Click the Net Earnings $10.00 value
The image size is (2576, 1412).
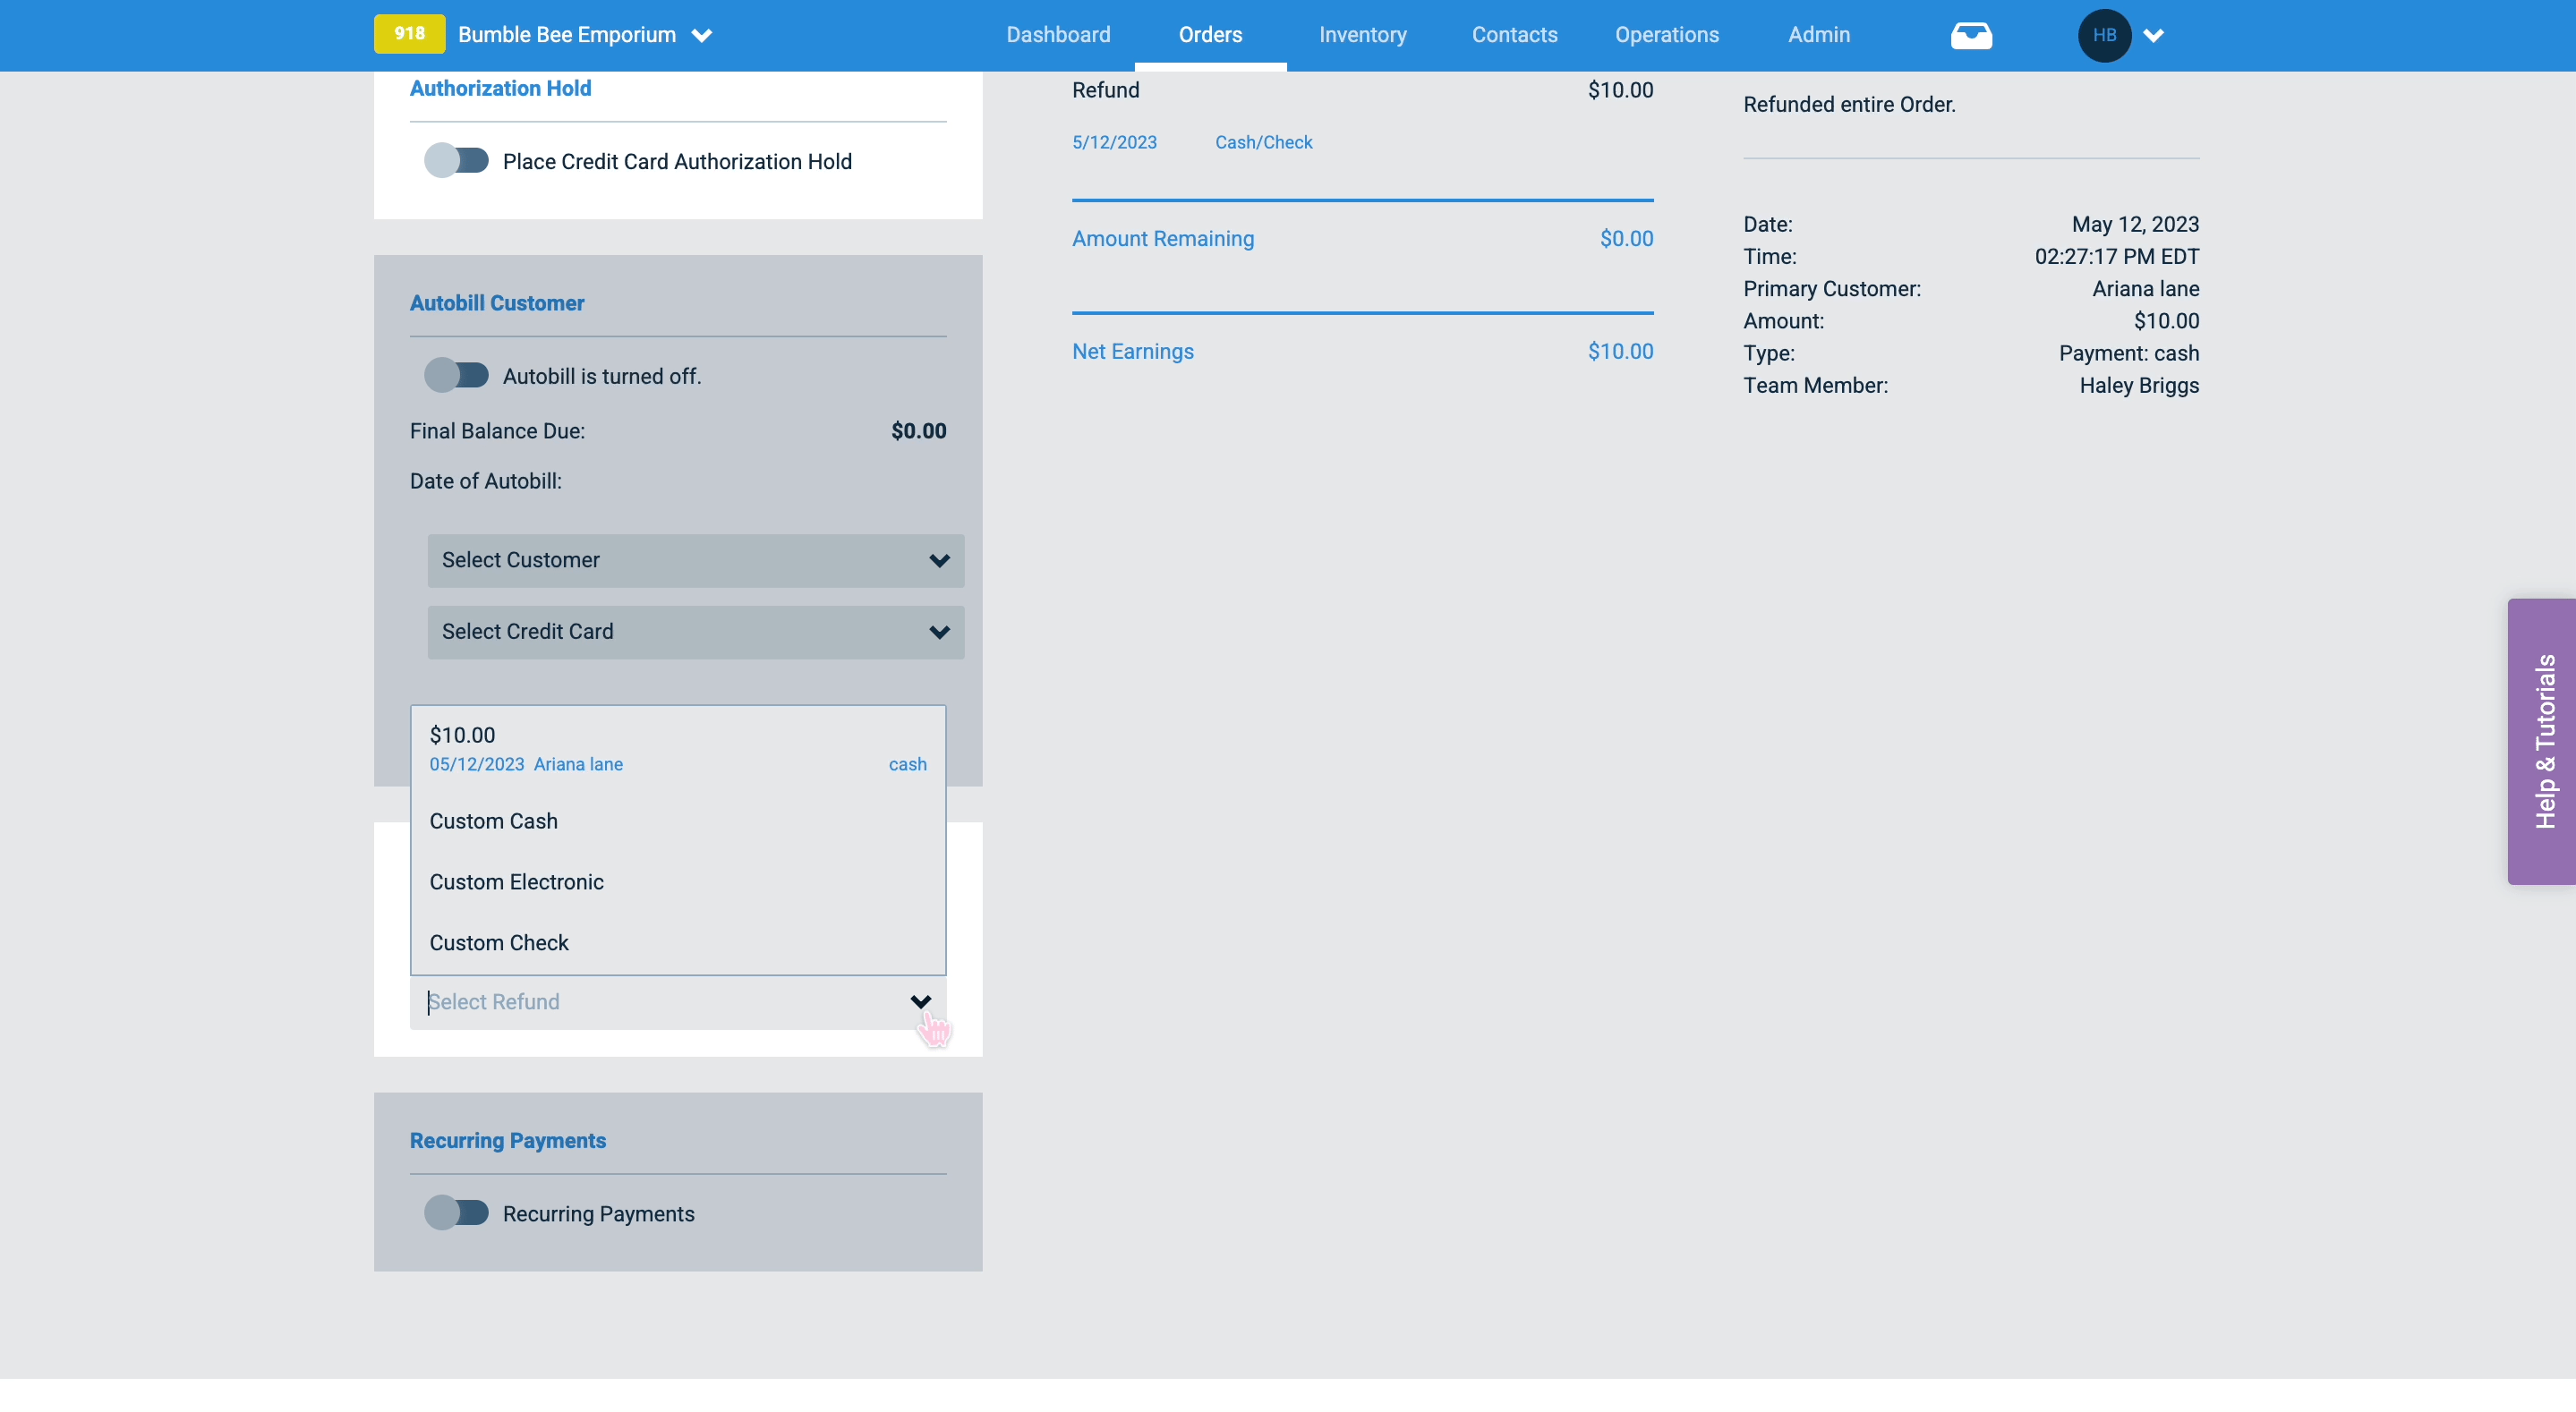1620,351
